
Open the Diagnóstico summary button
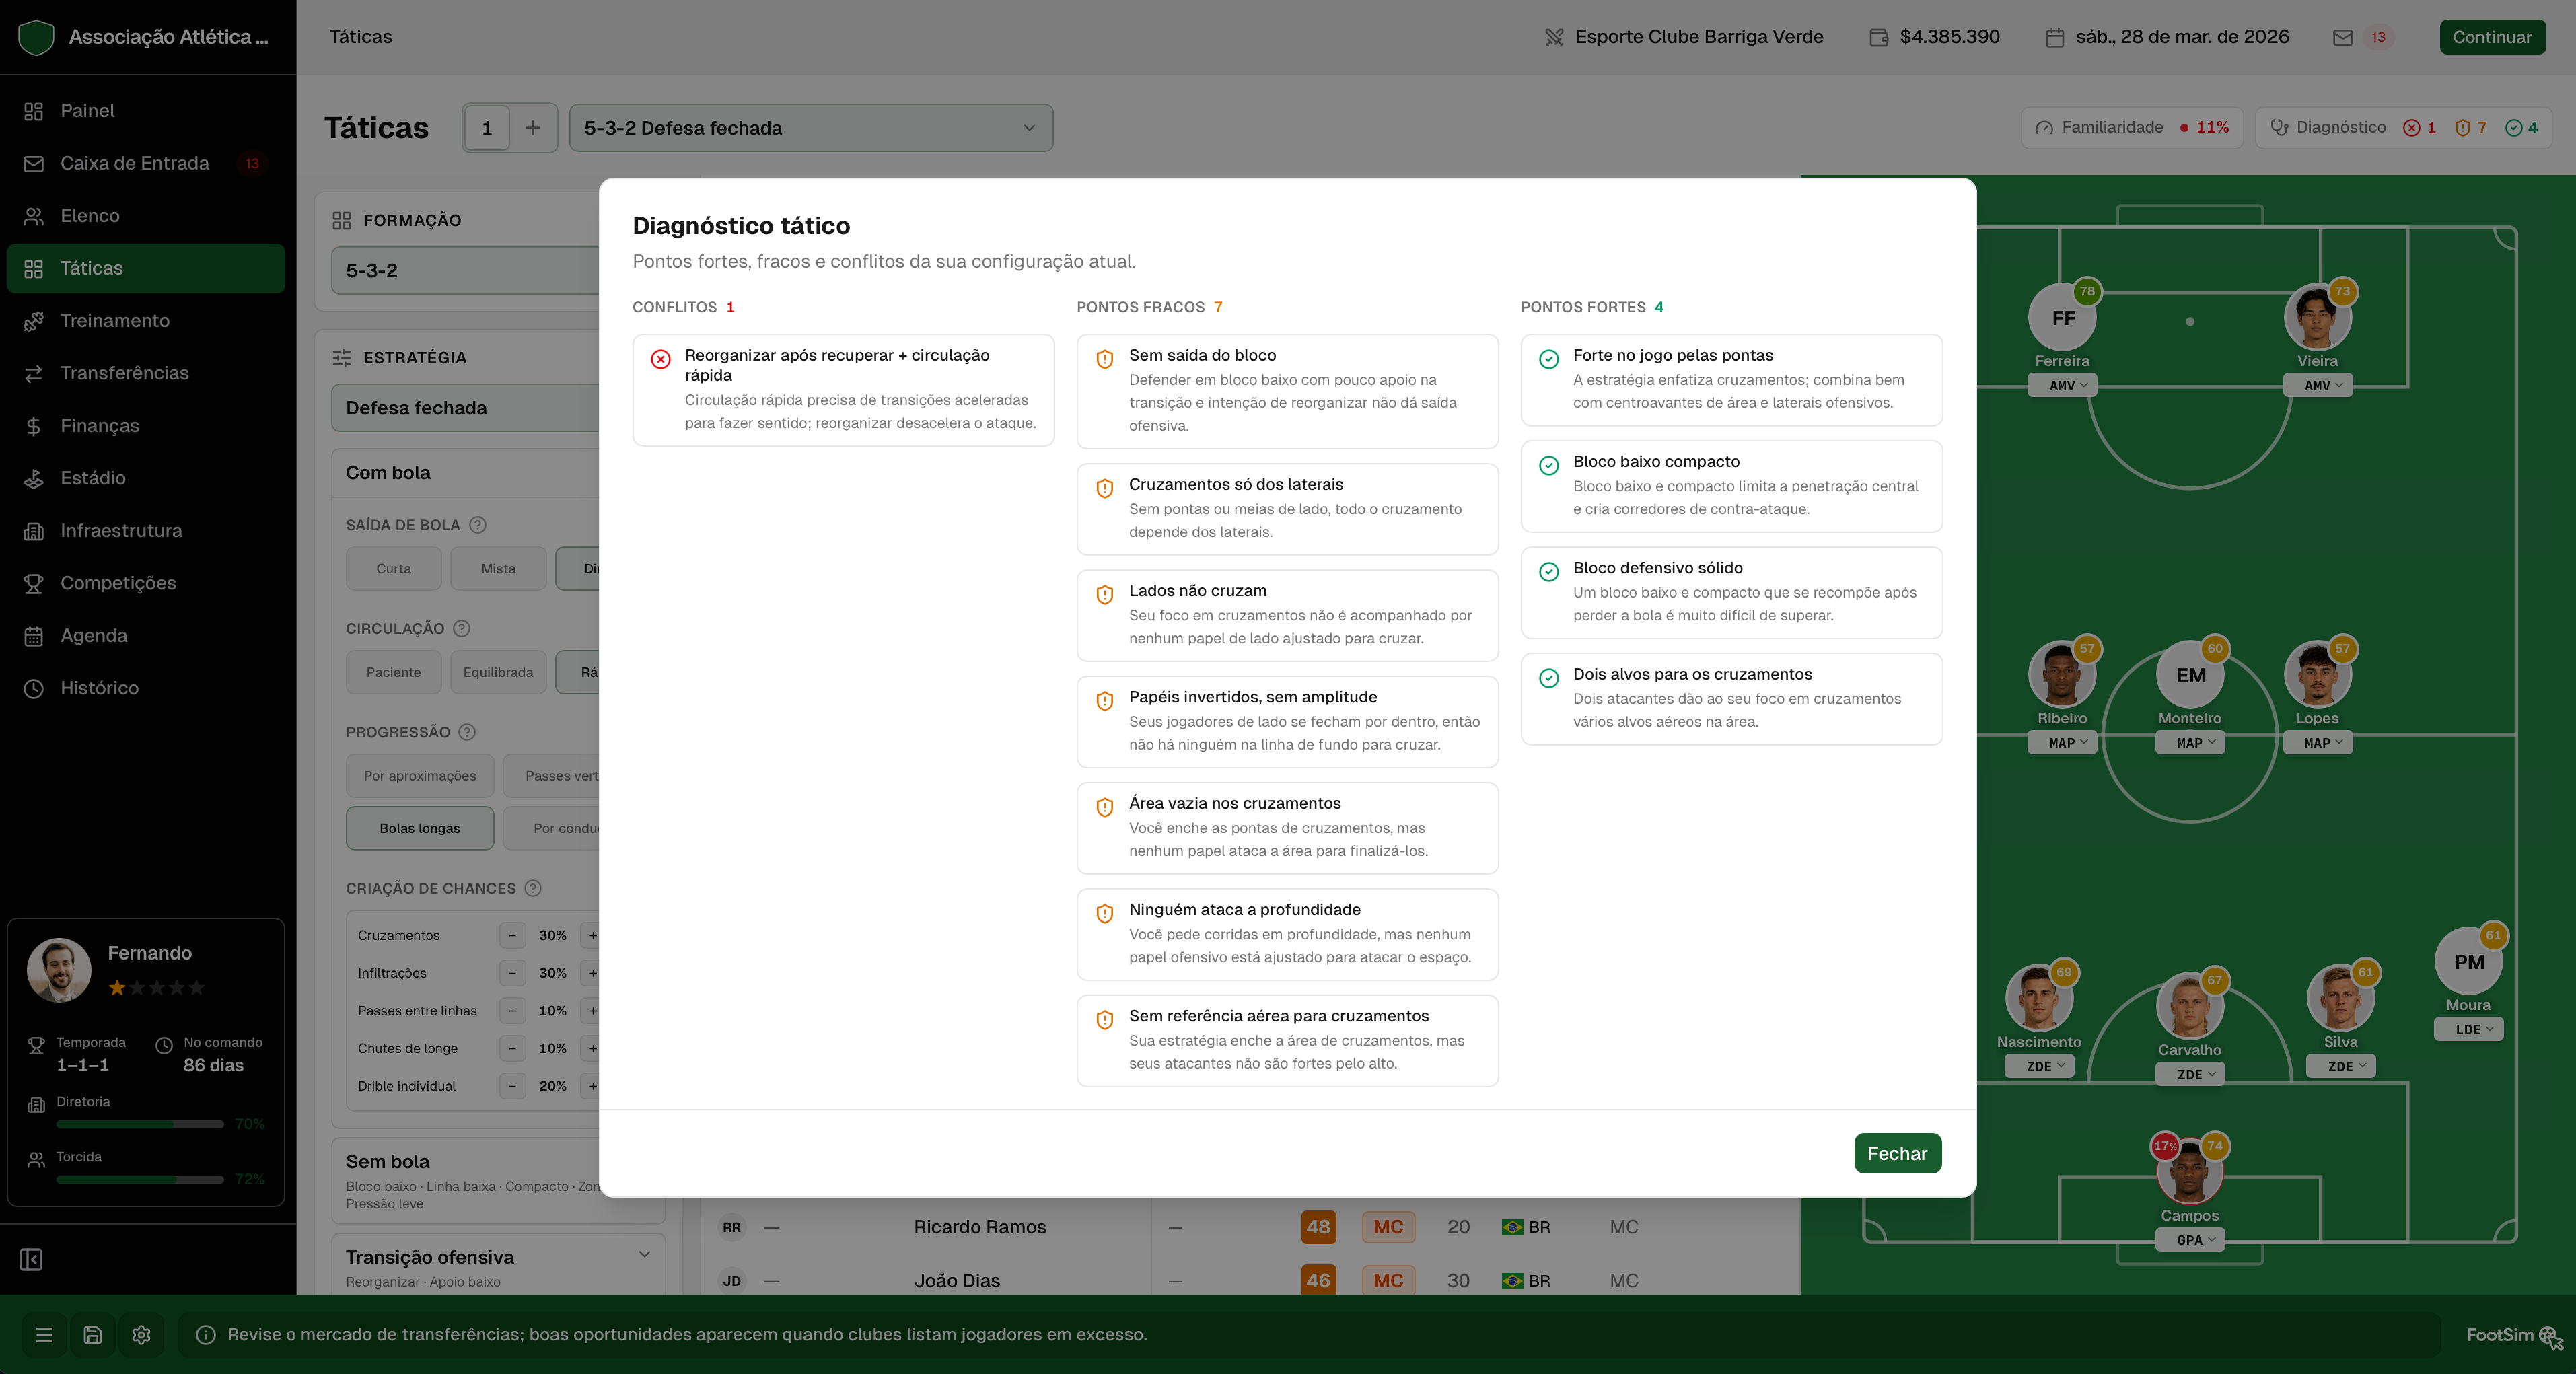coord(2403,128)
